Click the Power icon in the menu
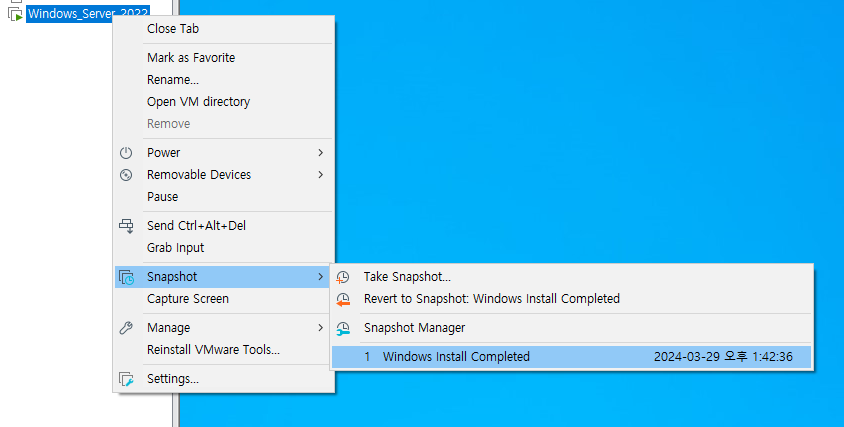The image size is (844, 427). 126,153
